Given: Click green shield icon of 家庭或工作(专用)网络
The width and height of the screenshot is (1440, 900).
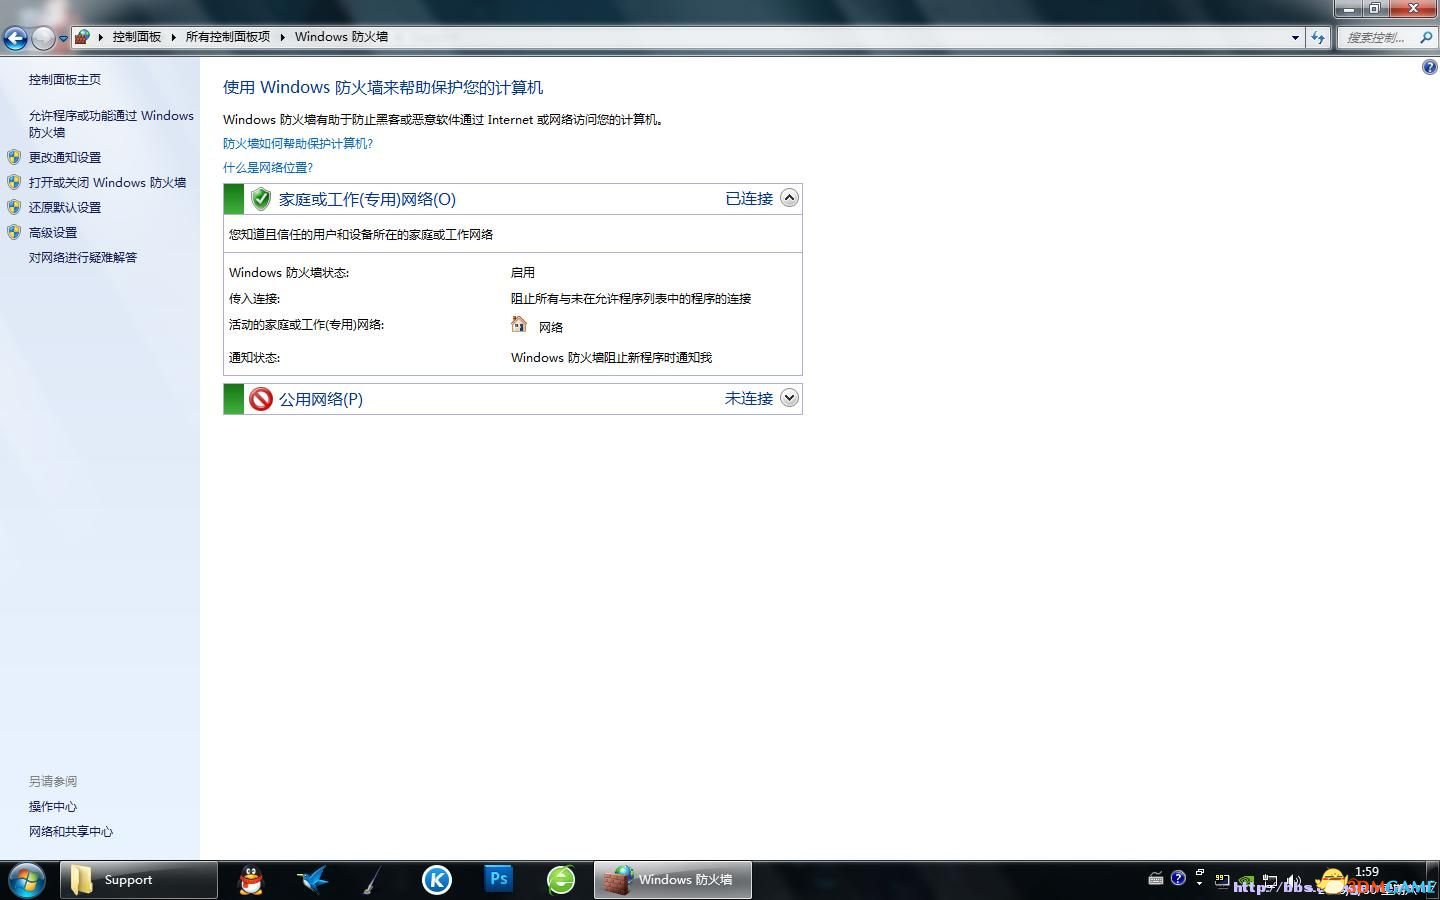Looking at the screenshot, I should 261,198.
